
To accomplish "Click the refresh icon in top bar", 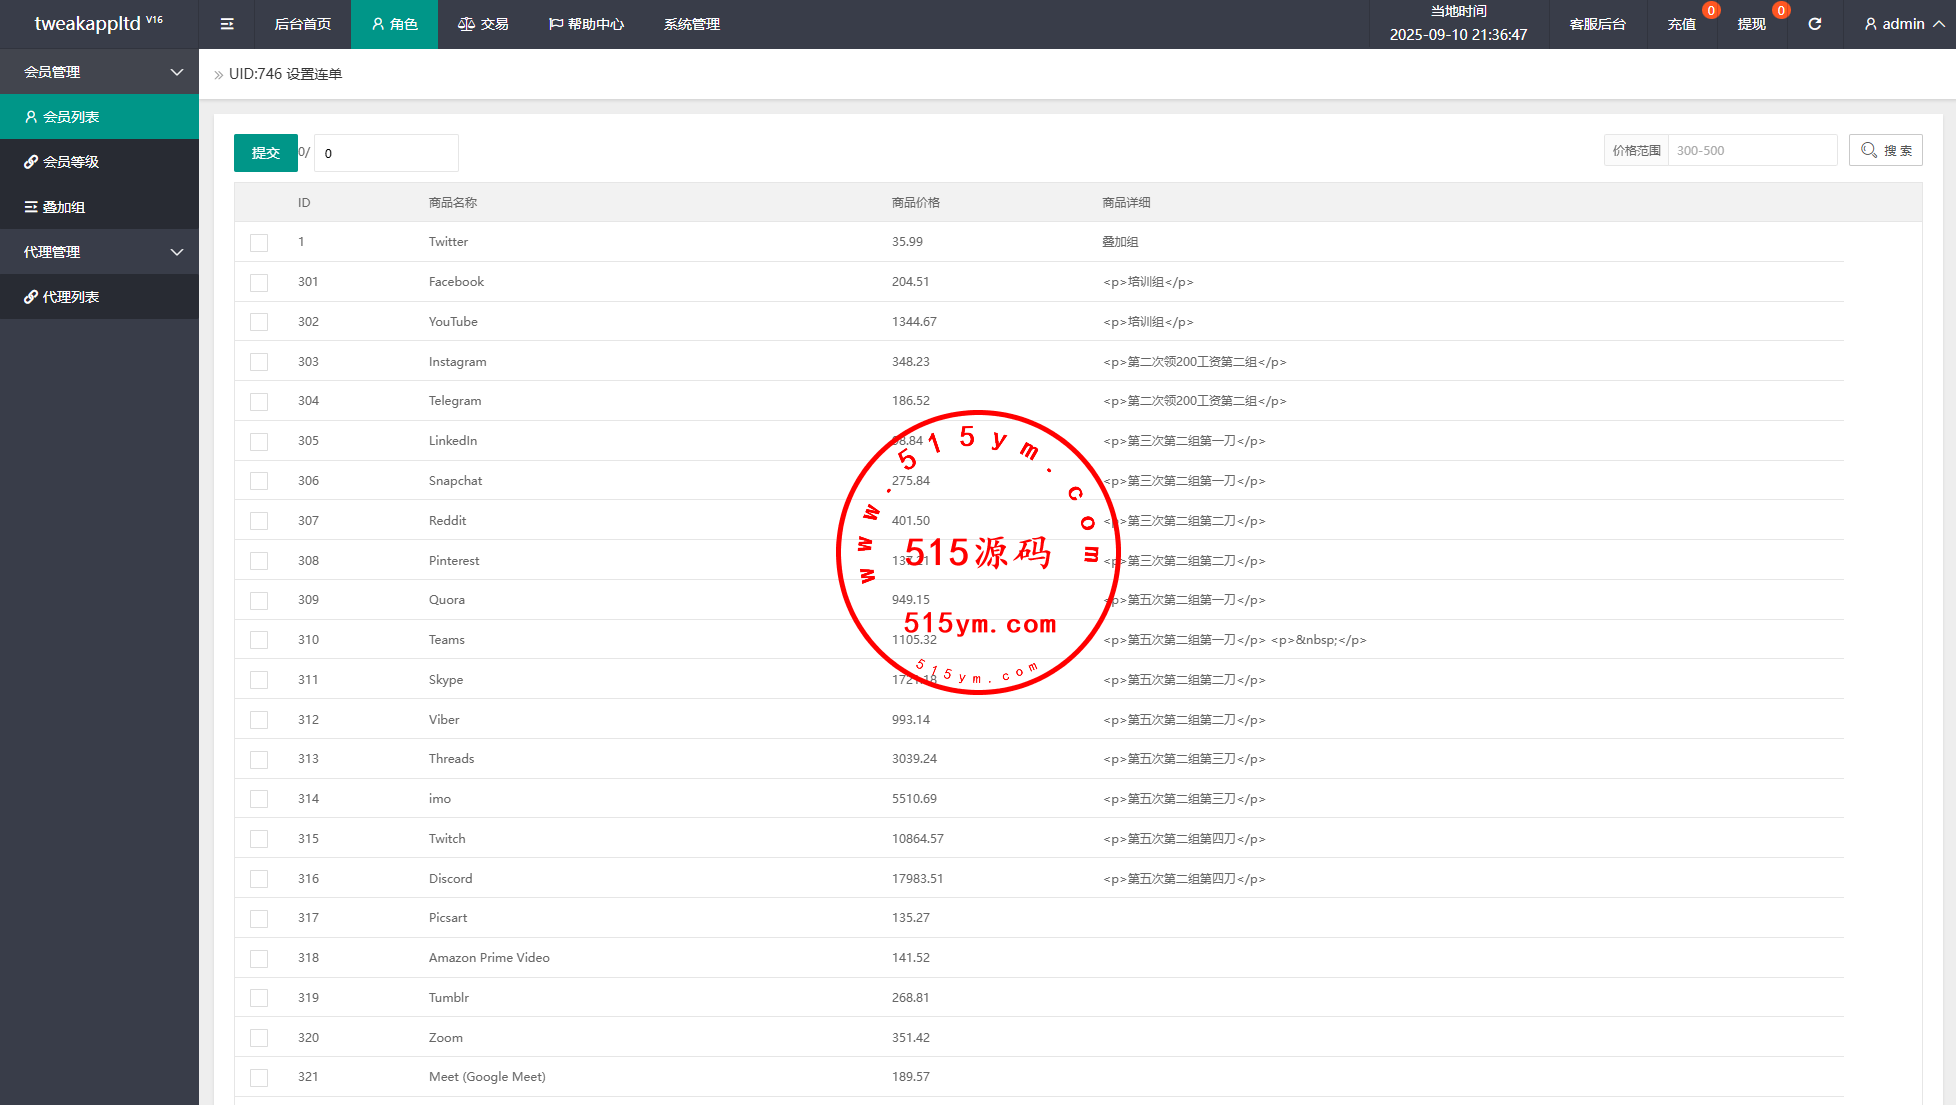I will coord(1814,24).
